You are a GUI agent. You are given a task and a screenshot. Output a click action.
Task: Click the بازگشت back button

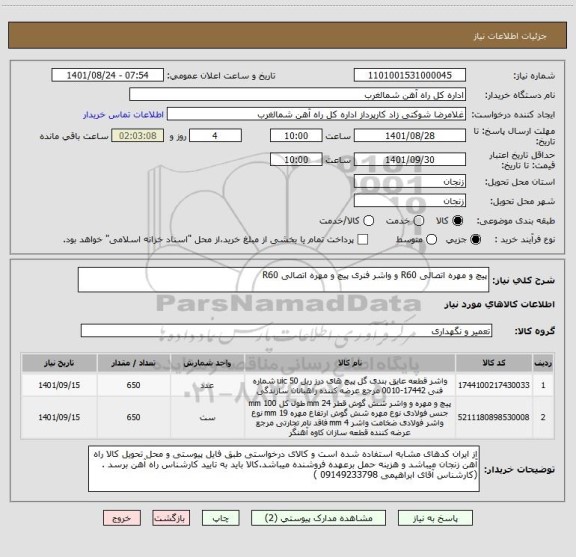(x=171, y=518)
